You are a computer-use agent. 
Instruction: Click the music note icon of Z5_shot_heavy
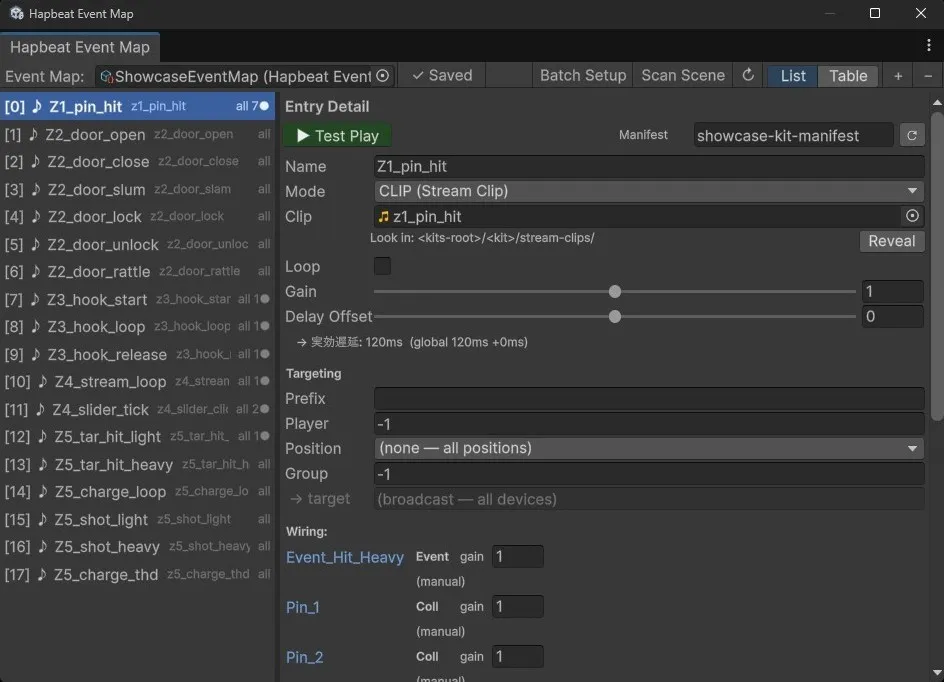coord(42,547)
